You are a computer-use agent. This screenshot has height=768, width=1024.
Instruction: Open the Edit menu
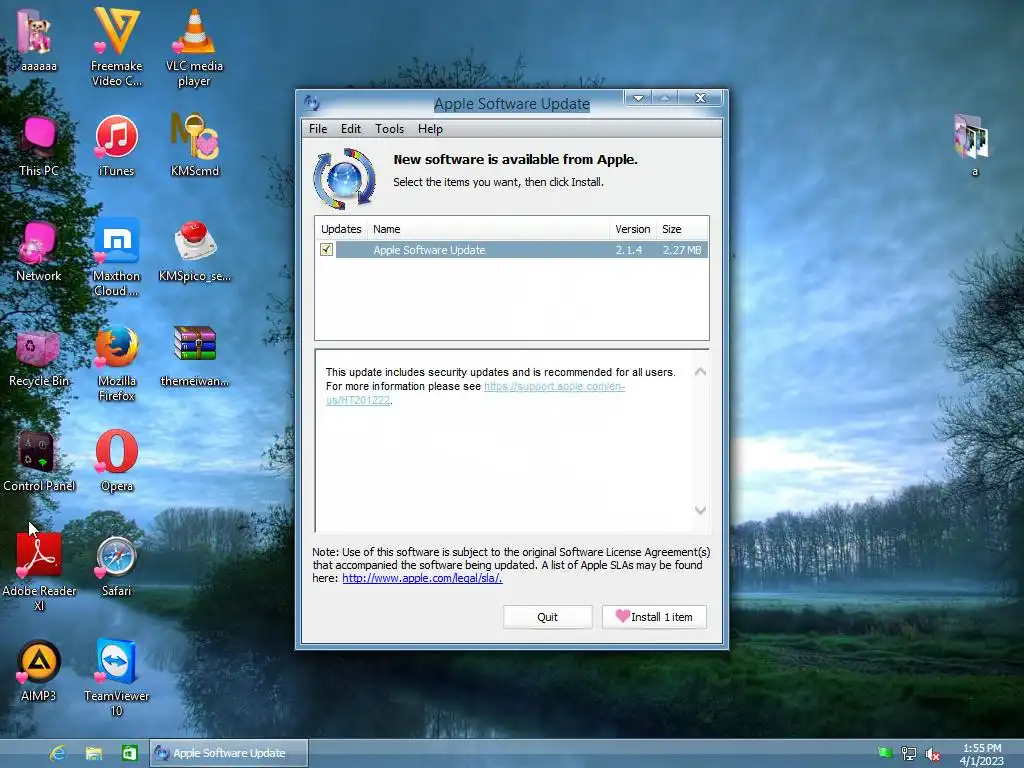[x=351, y=129]
